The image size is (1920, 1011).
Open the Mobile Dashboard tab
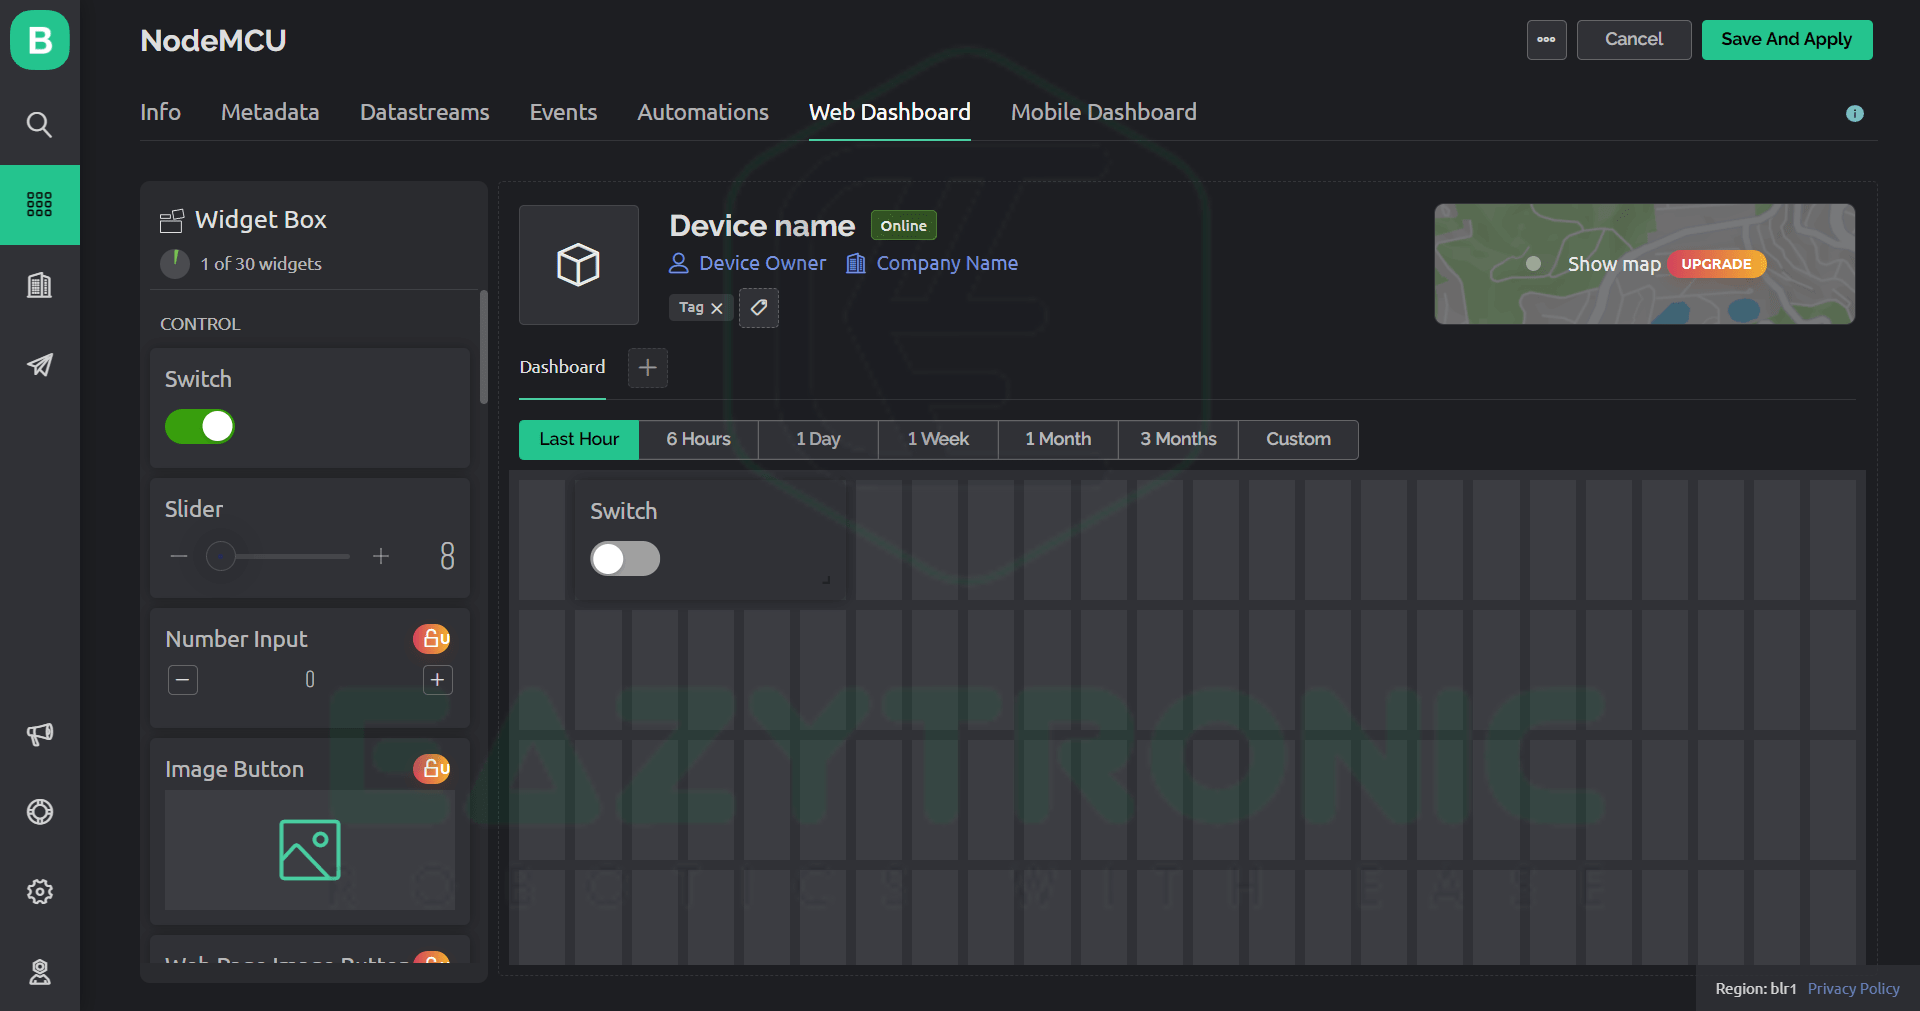[1103, 112]
